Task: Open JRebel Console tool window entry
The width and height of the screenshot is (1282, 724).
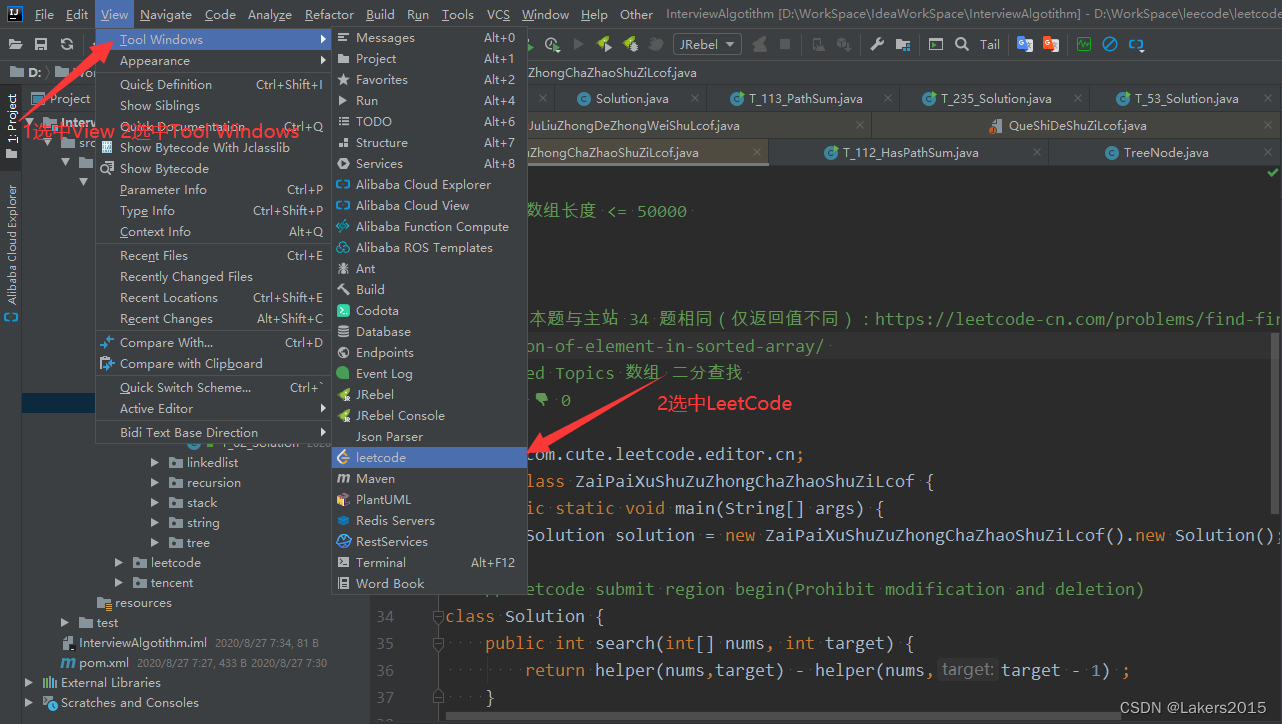Action: [x=429, y=415]
